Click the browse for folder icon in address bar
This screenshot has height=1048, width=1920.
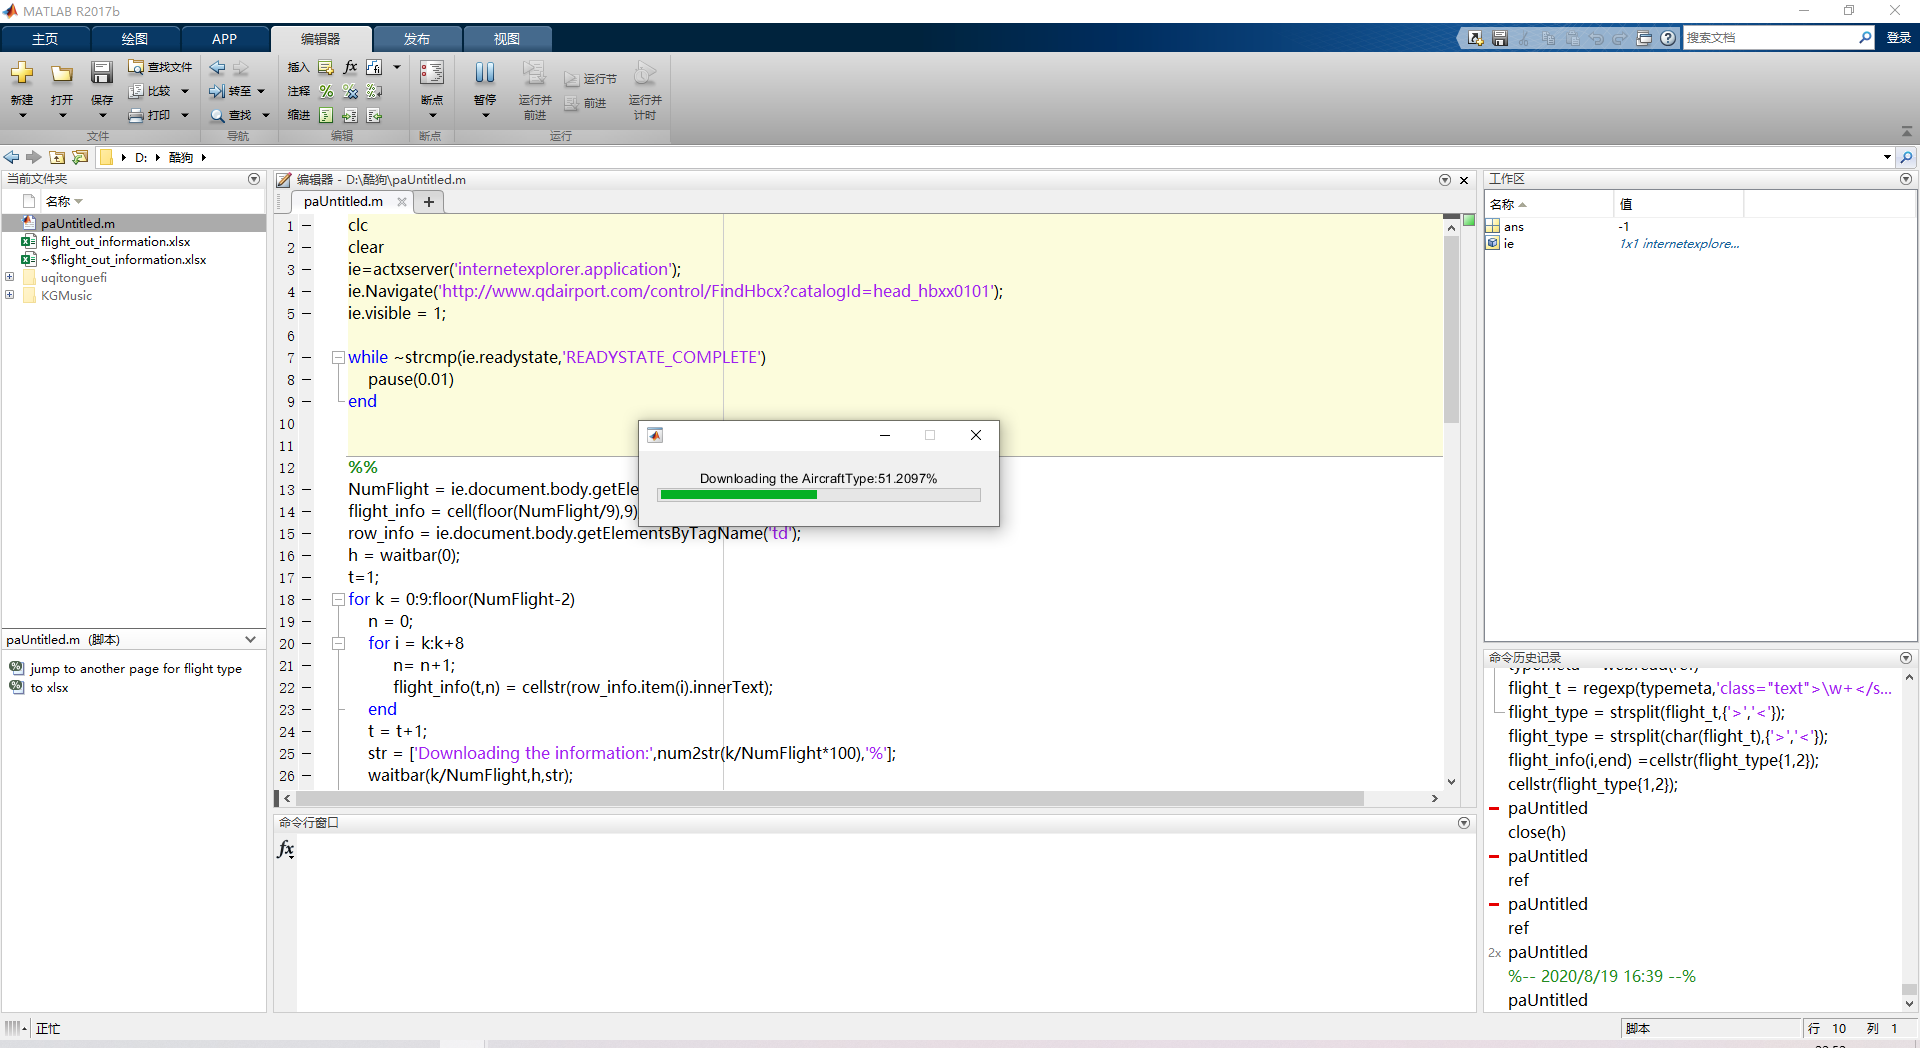[80, 157]
